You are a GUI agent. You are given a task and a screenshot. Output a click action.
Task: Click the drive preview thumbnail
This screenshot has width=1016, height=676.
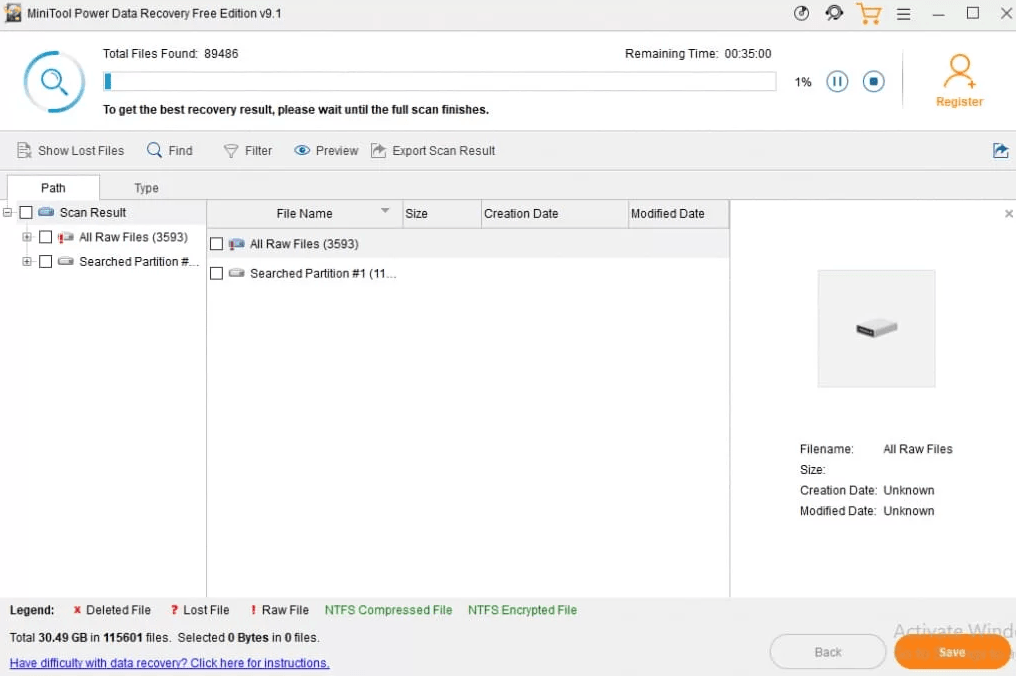point(876,329)
